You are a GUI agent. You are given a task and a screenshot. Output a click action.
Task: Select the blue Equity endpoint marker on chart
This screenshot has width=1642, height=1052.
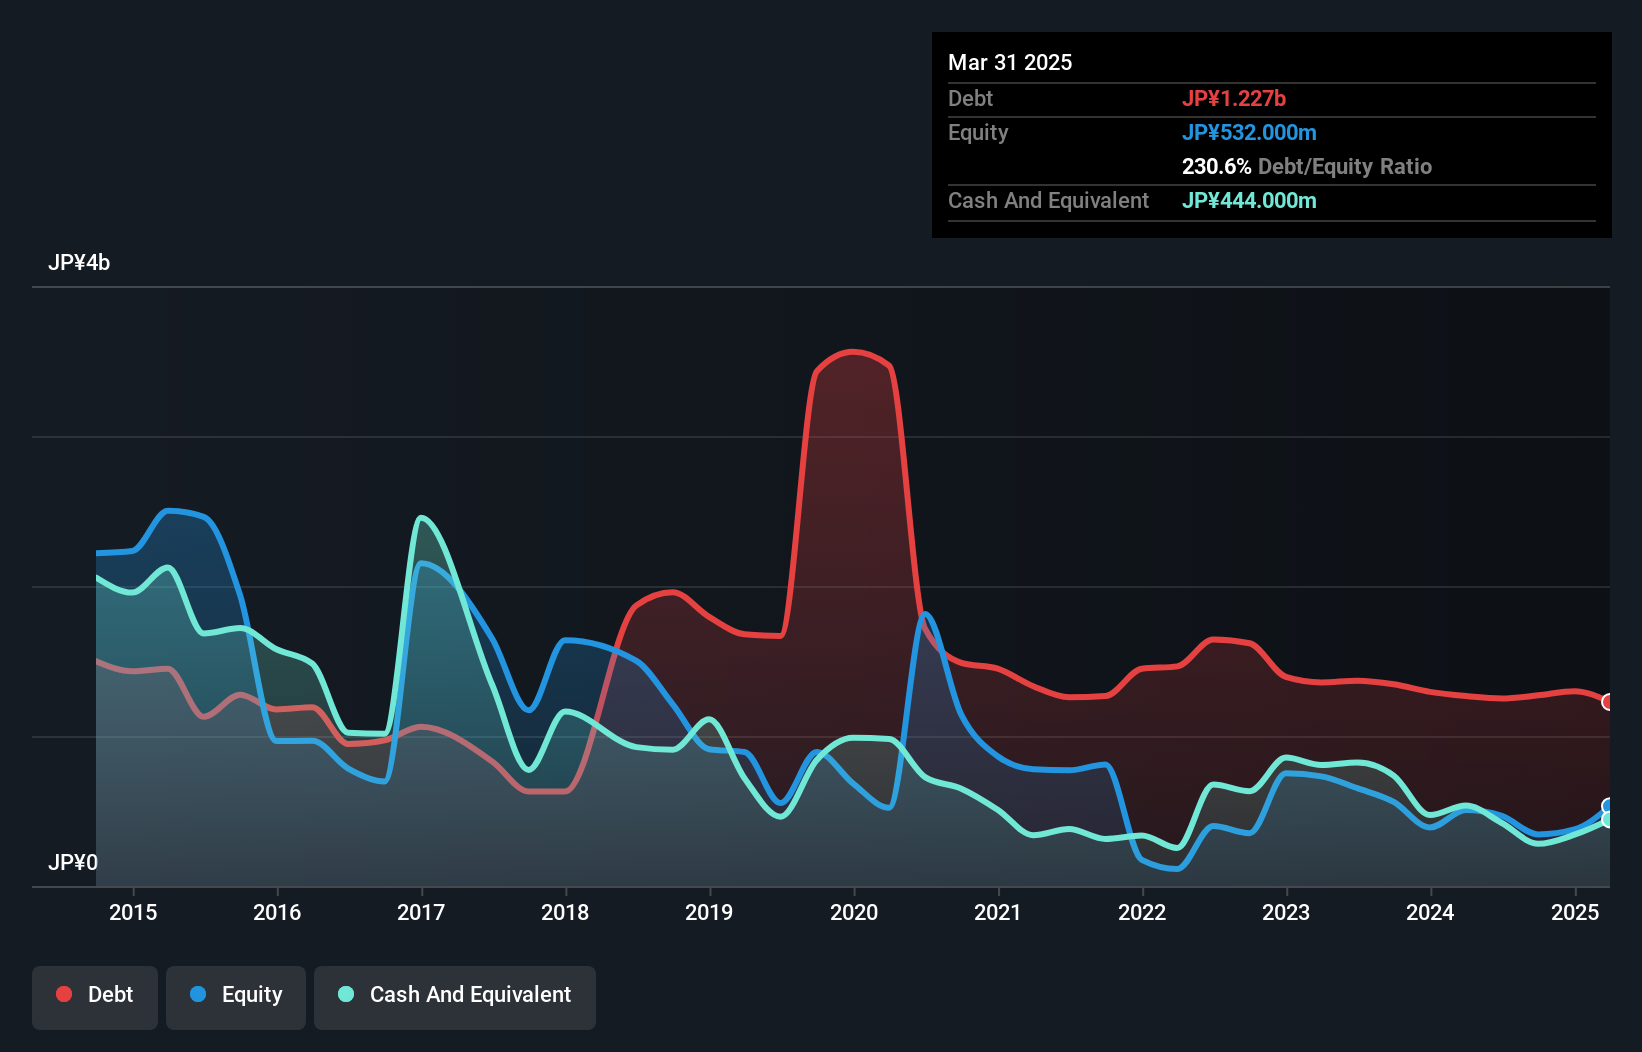coord(1607,805)
